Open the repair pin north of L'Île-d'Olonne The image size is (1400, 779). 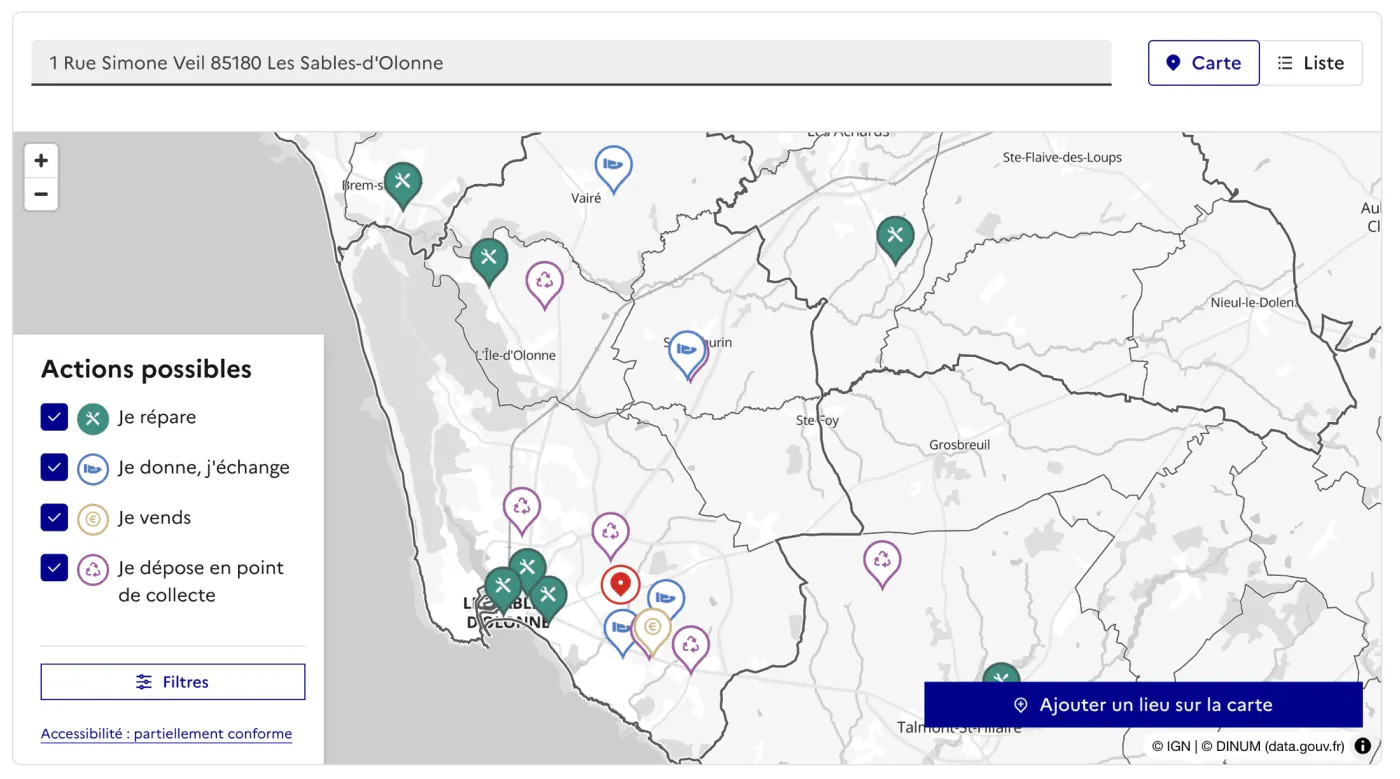tap(489, 262)
